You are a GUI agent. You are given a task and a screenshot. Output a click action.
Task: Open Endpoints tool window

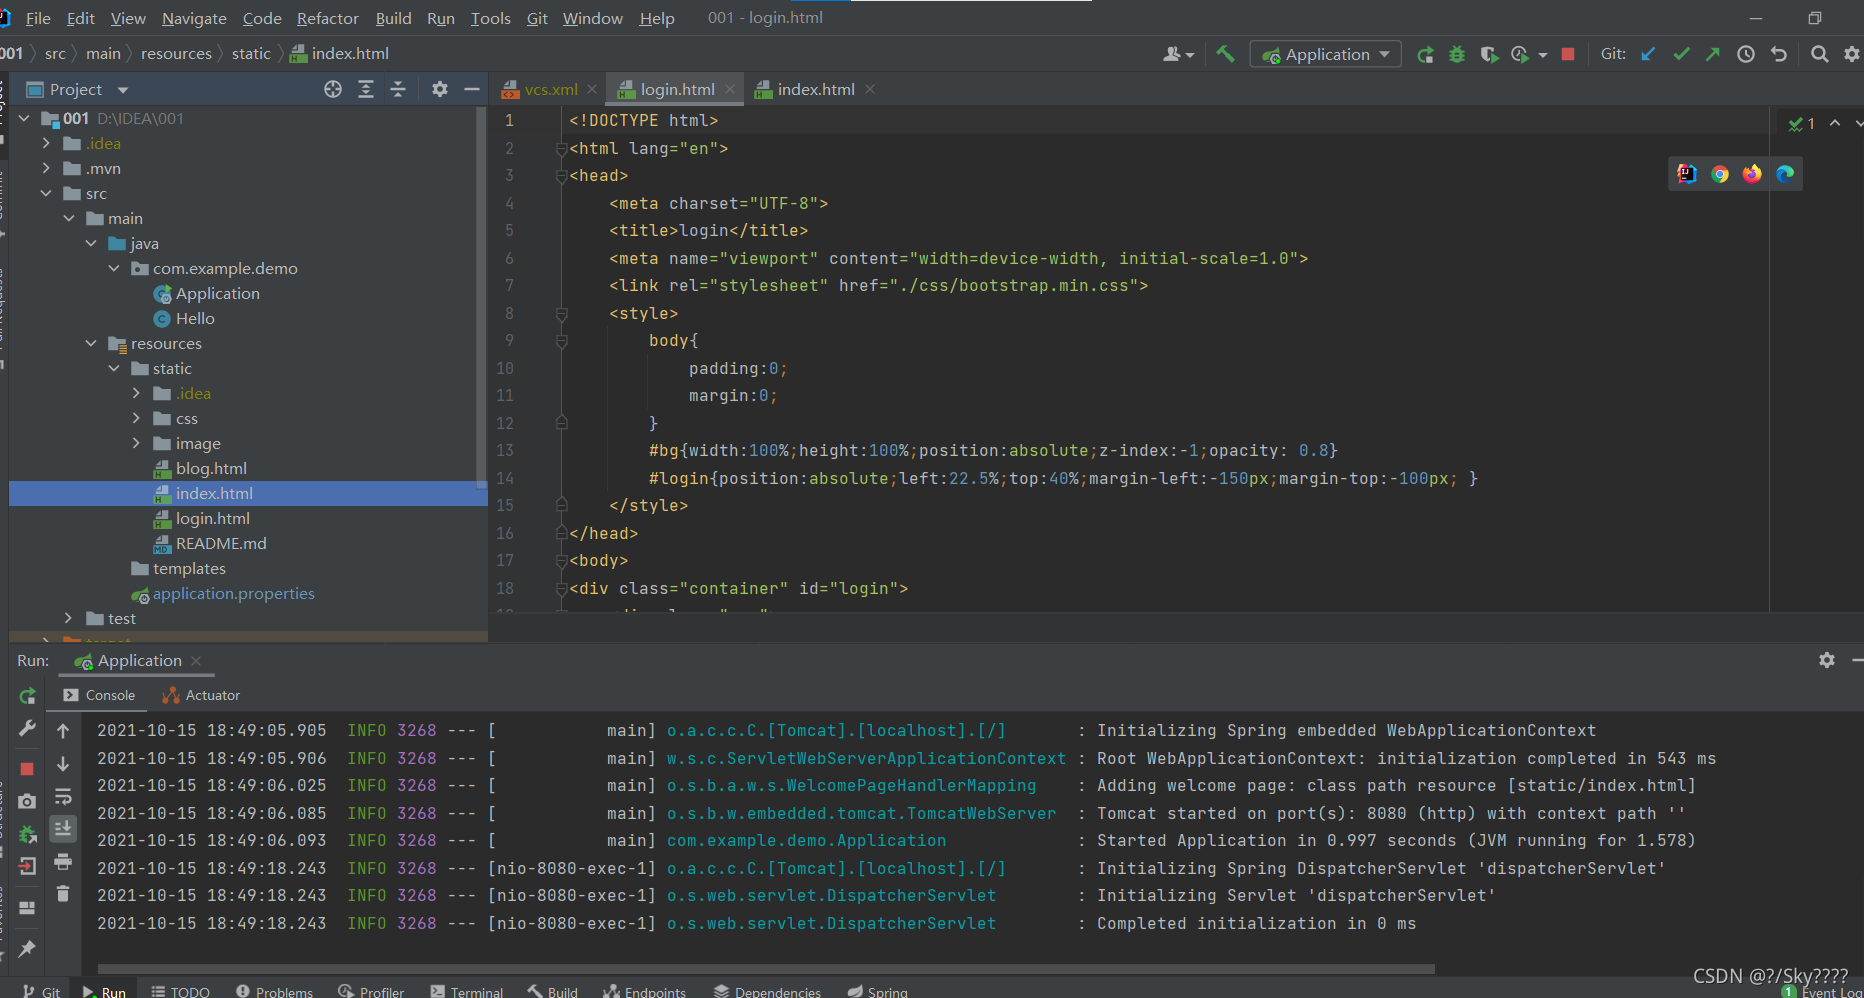(x=644, y=991)
